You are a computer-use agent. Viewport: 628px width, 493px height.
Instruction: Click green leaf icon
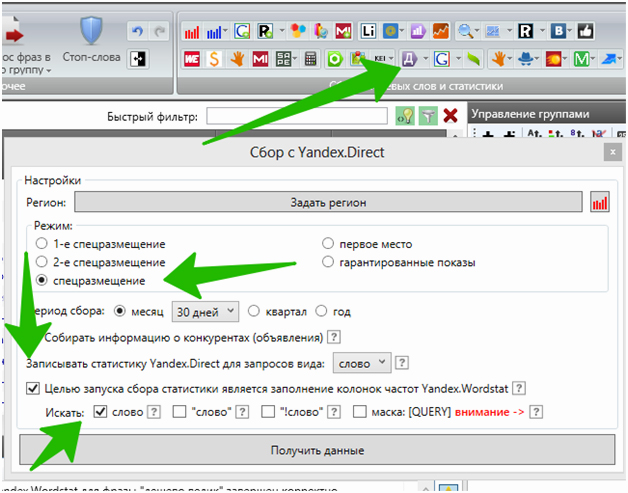(x=473, y=59)
